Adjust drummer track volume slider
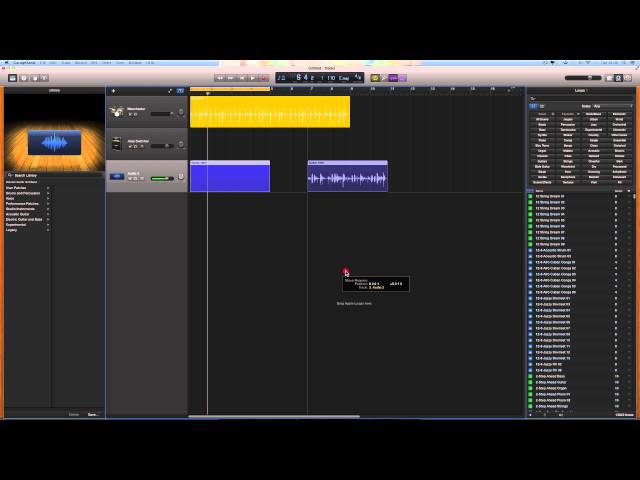Screen dimensions: 640x480 point(162,114)
